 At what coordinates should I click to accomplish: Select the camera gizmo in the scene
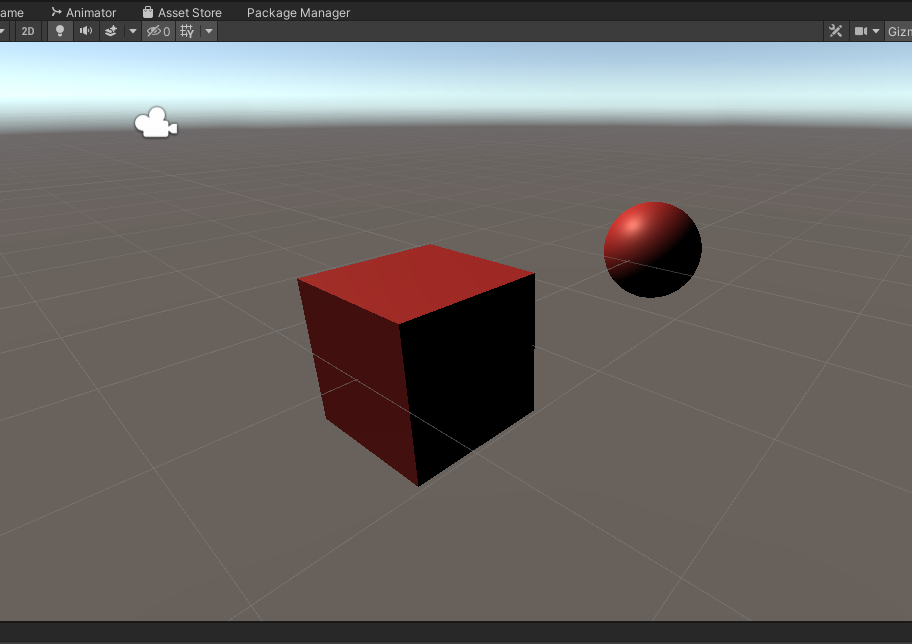coord(155,122)
